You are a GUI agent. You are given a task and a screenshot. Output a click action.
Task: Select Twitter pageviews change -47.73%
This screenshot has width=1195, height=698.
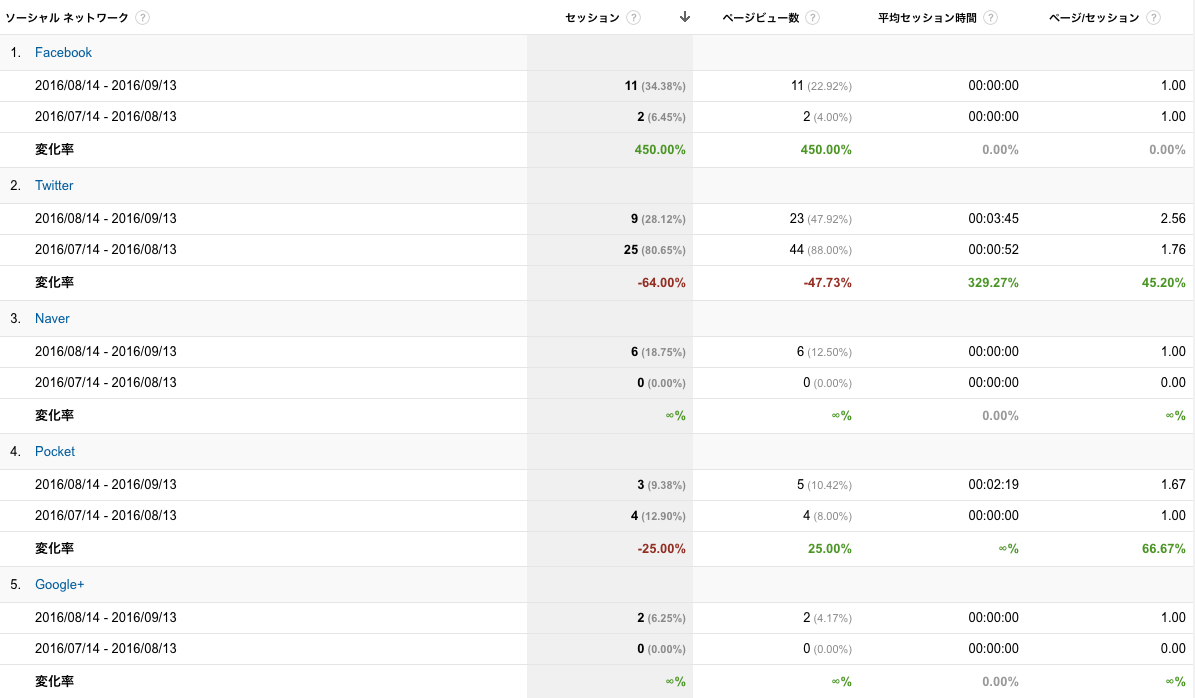click(x=828, y=283)
